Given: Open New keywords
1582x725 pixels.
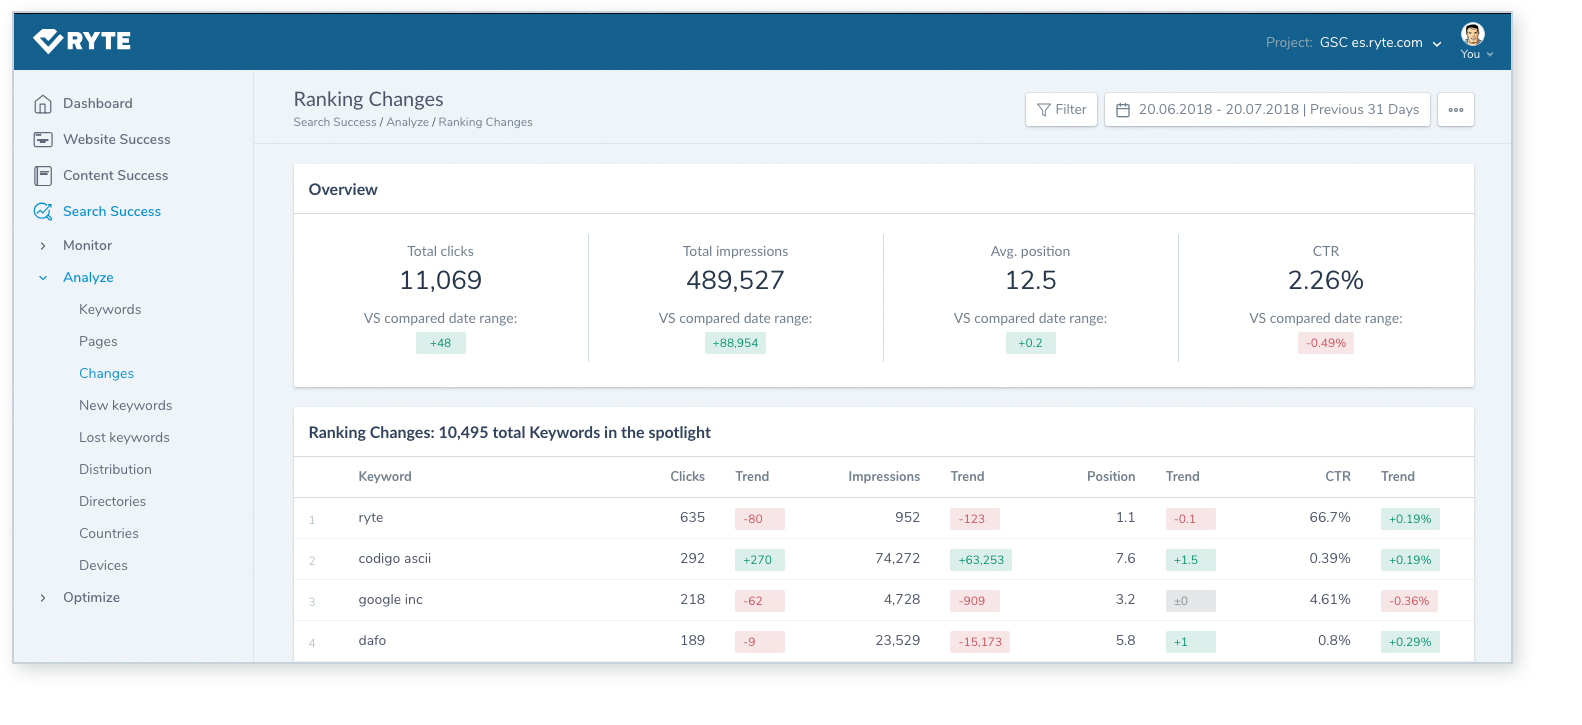Looking at the screenshot, I should pos(126,406).
